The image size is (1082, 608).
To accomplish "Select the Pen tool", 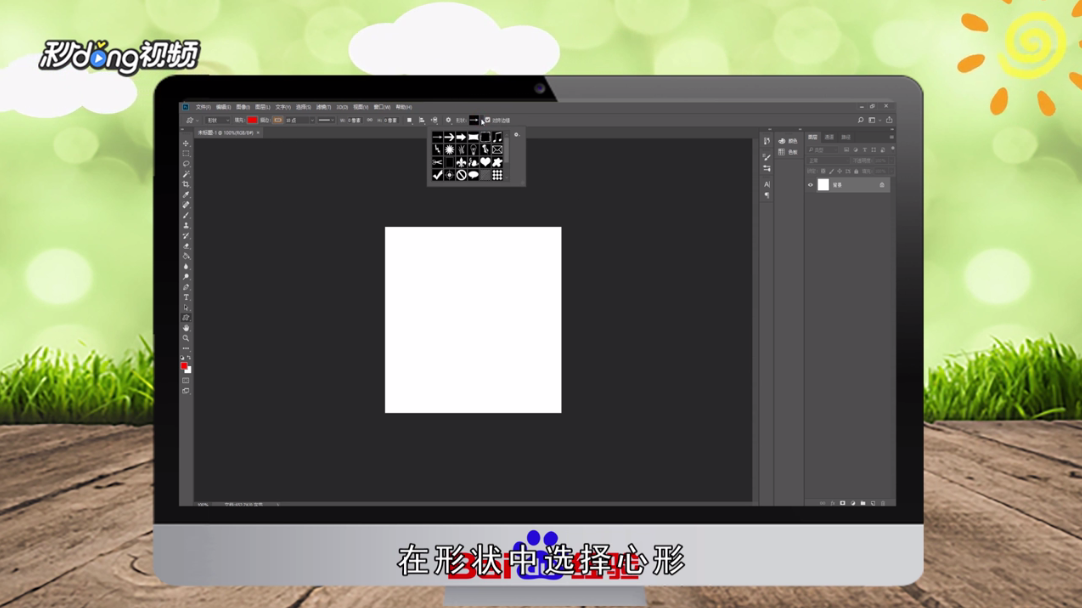I will [186, 287].
